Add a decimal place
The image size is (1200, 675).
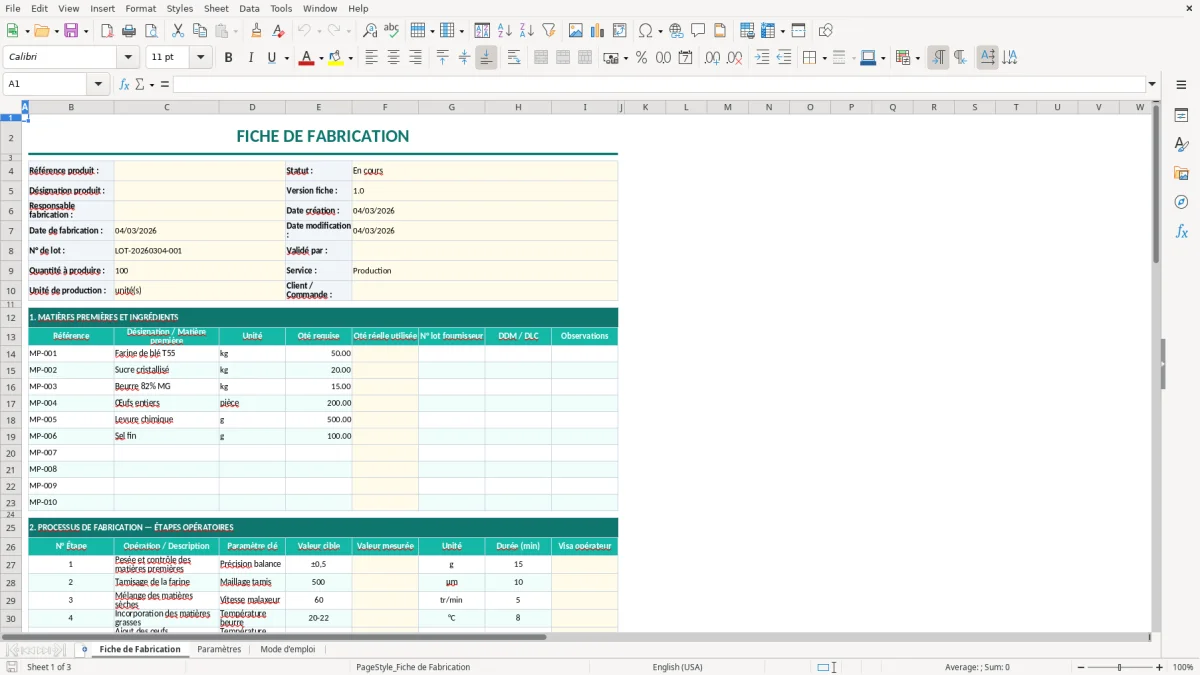[712, 58]
